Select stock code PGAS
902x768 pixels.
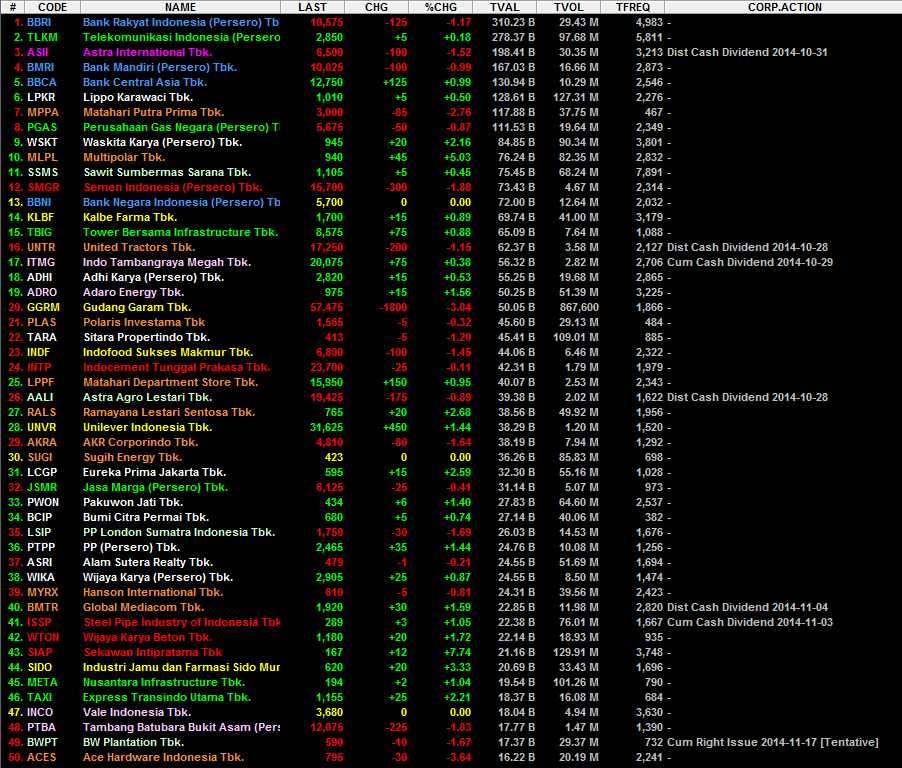42,127
